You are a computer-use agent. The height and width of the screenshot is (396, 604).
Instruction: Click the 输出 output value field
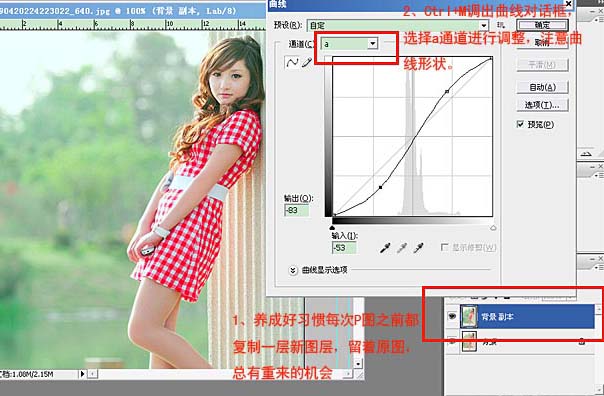297,210
